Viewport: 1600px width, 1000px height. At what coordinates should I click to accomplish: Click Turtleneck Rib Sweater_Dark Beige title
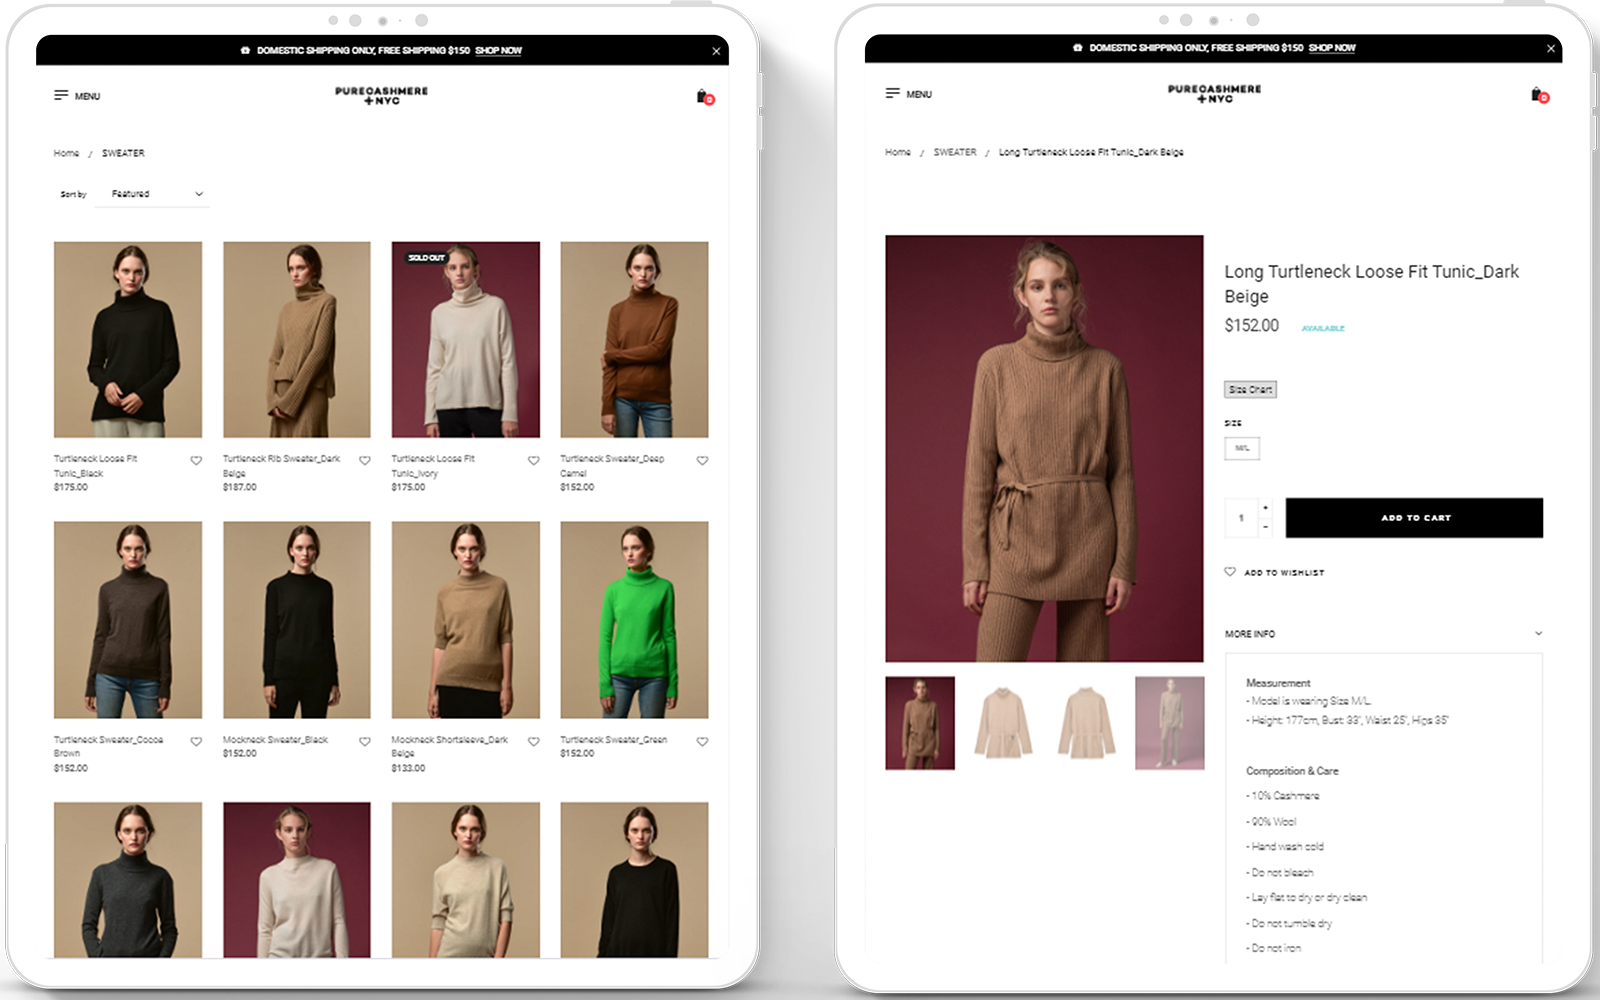pos(281,466)
